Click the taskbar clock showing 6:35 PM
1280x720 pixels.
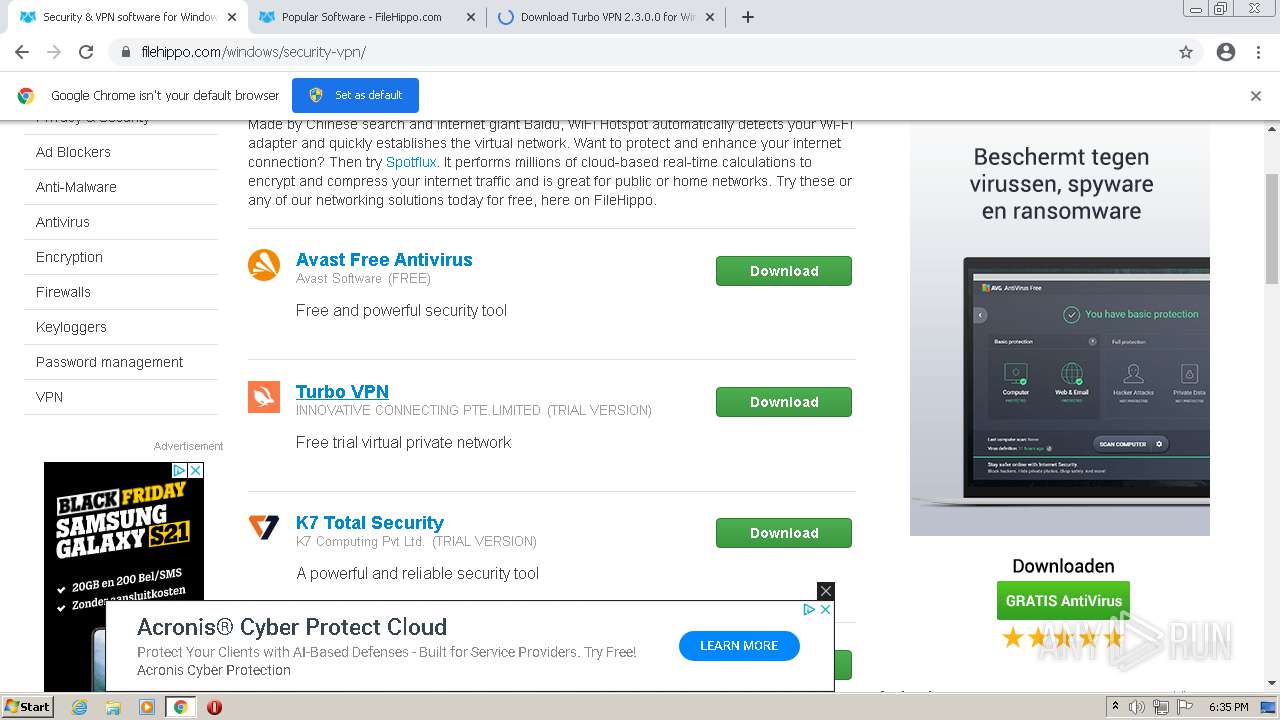pos(1228,707)
